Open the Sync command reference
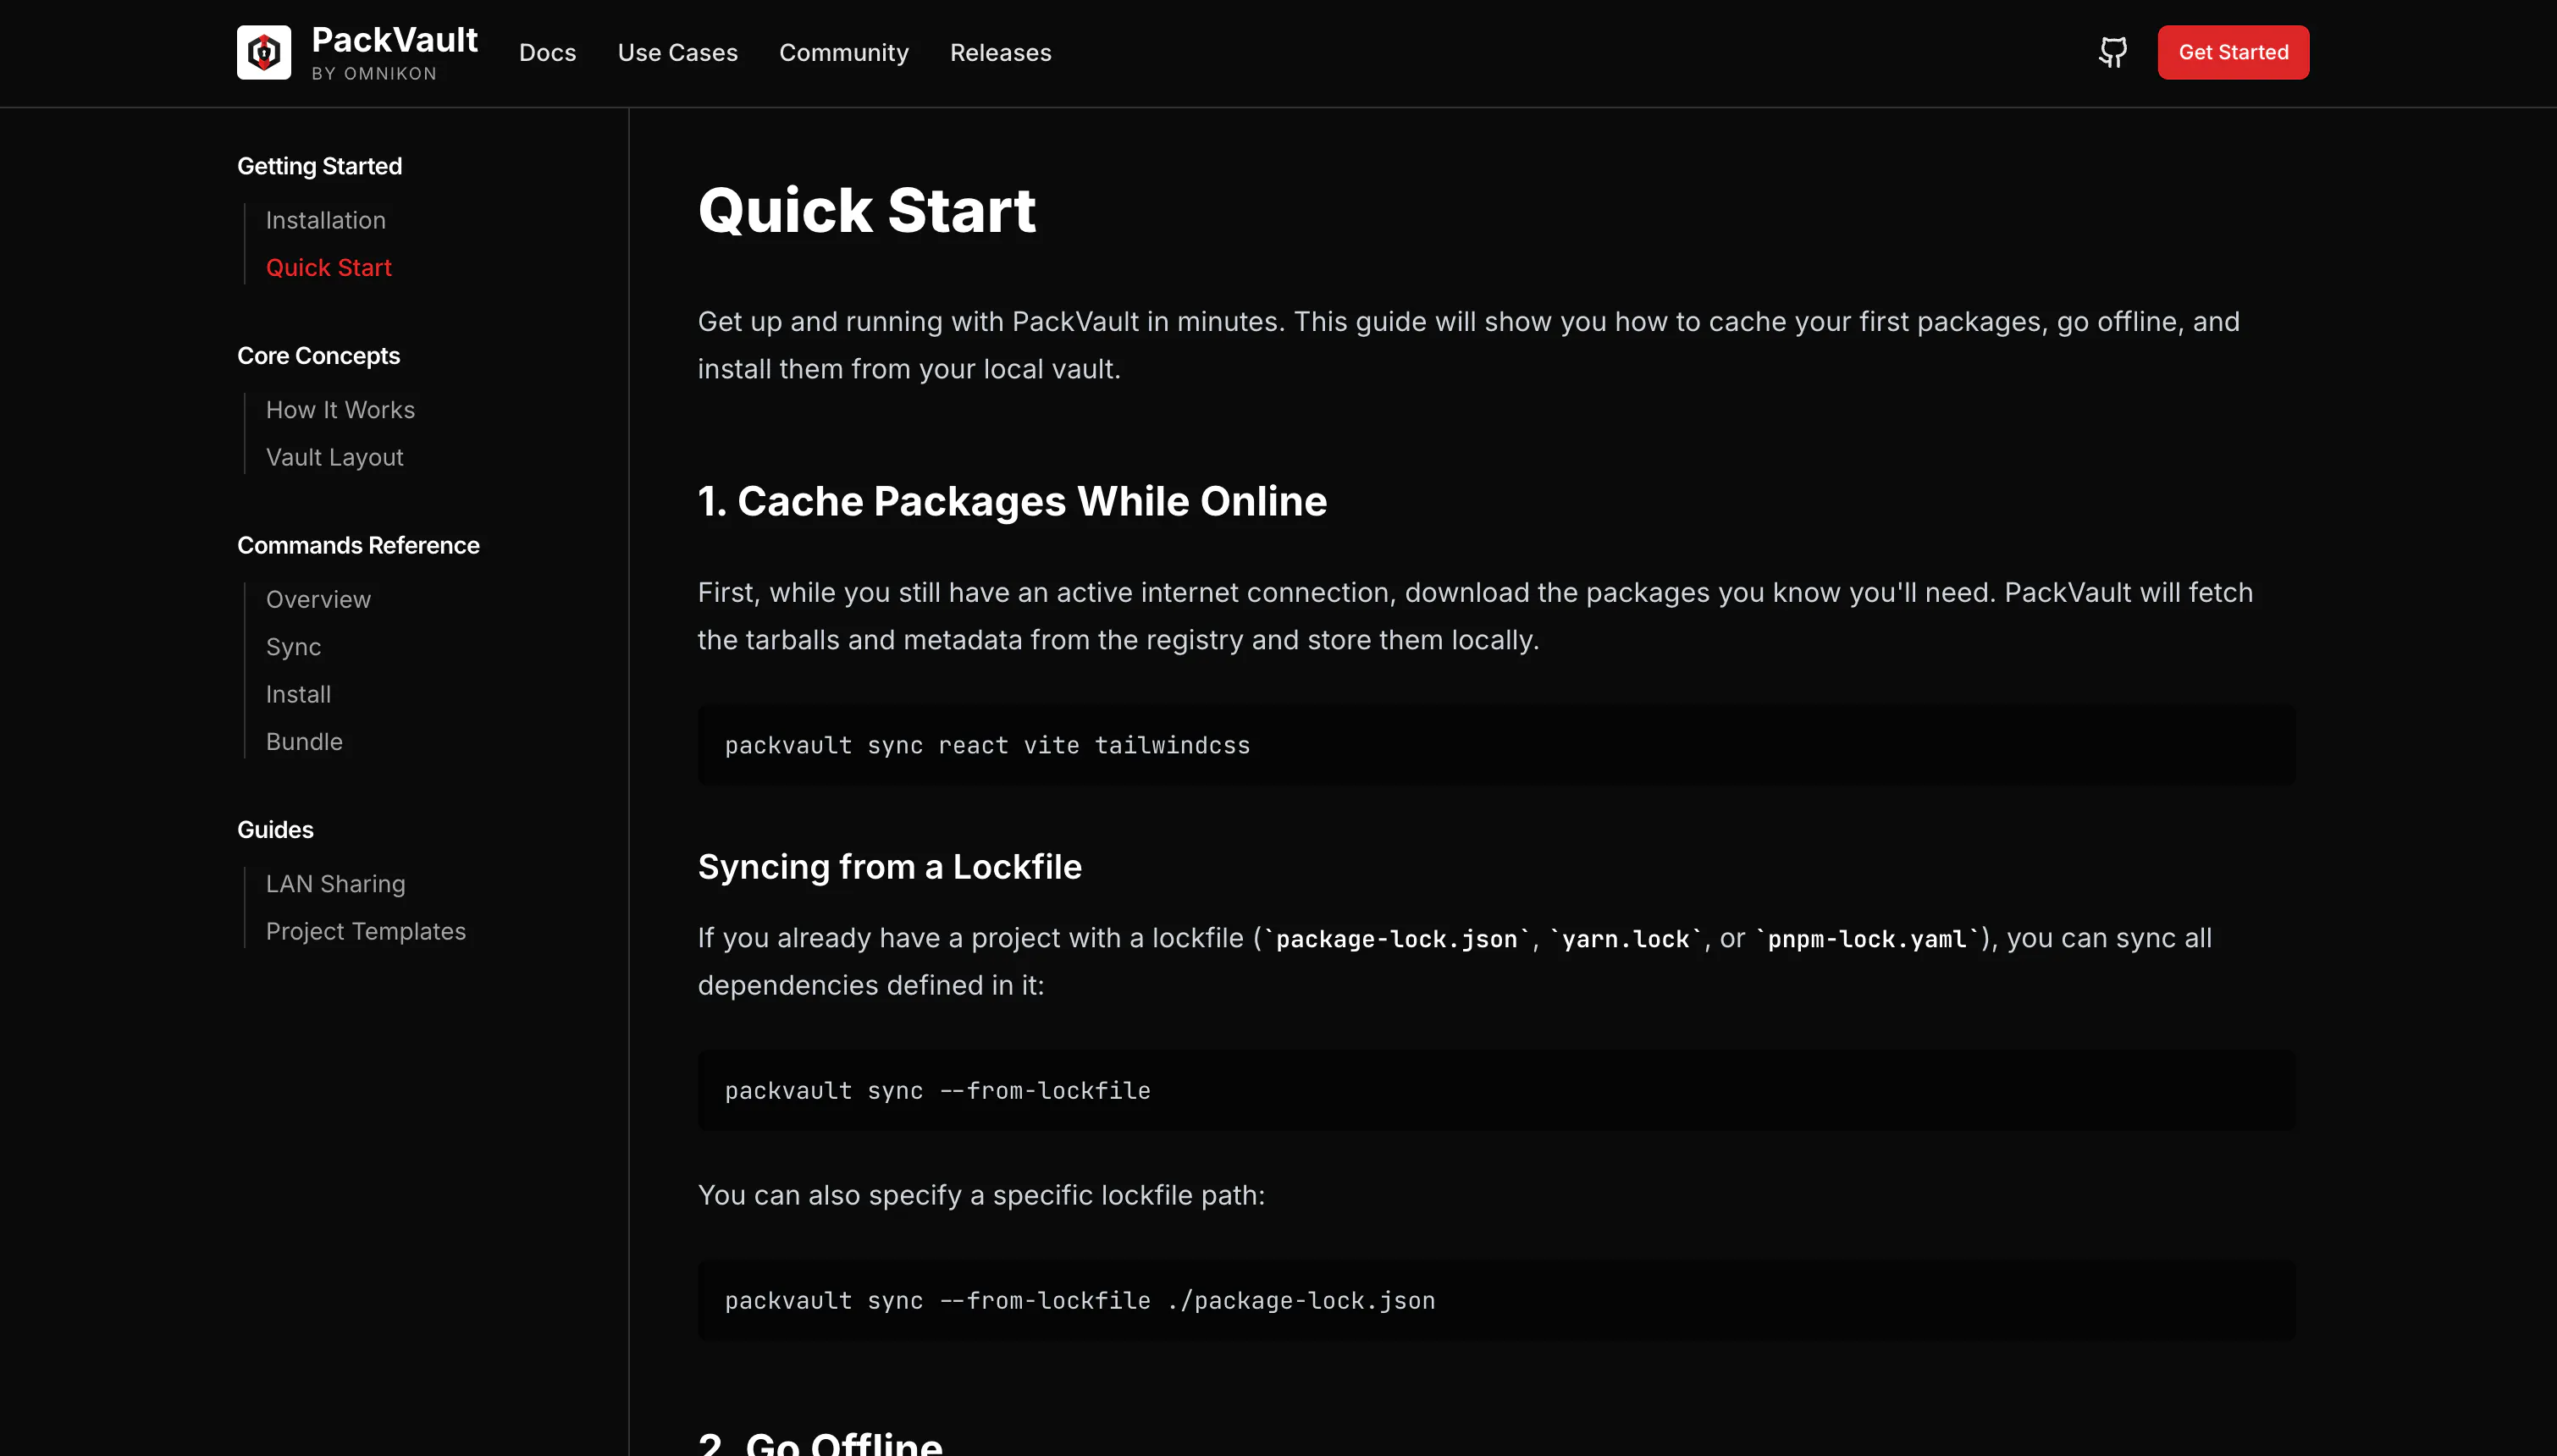The height and width of the screenshot is (1456, 2557). point(293,647)
